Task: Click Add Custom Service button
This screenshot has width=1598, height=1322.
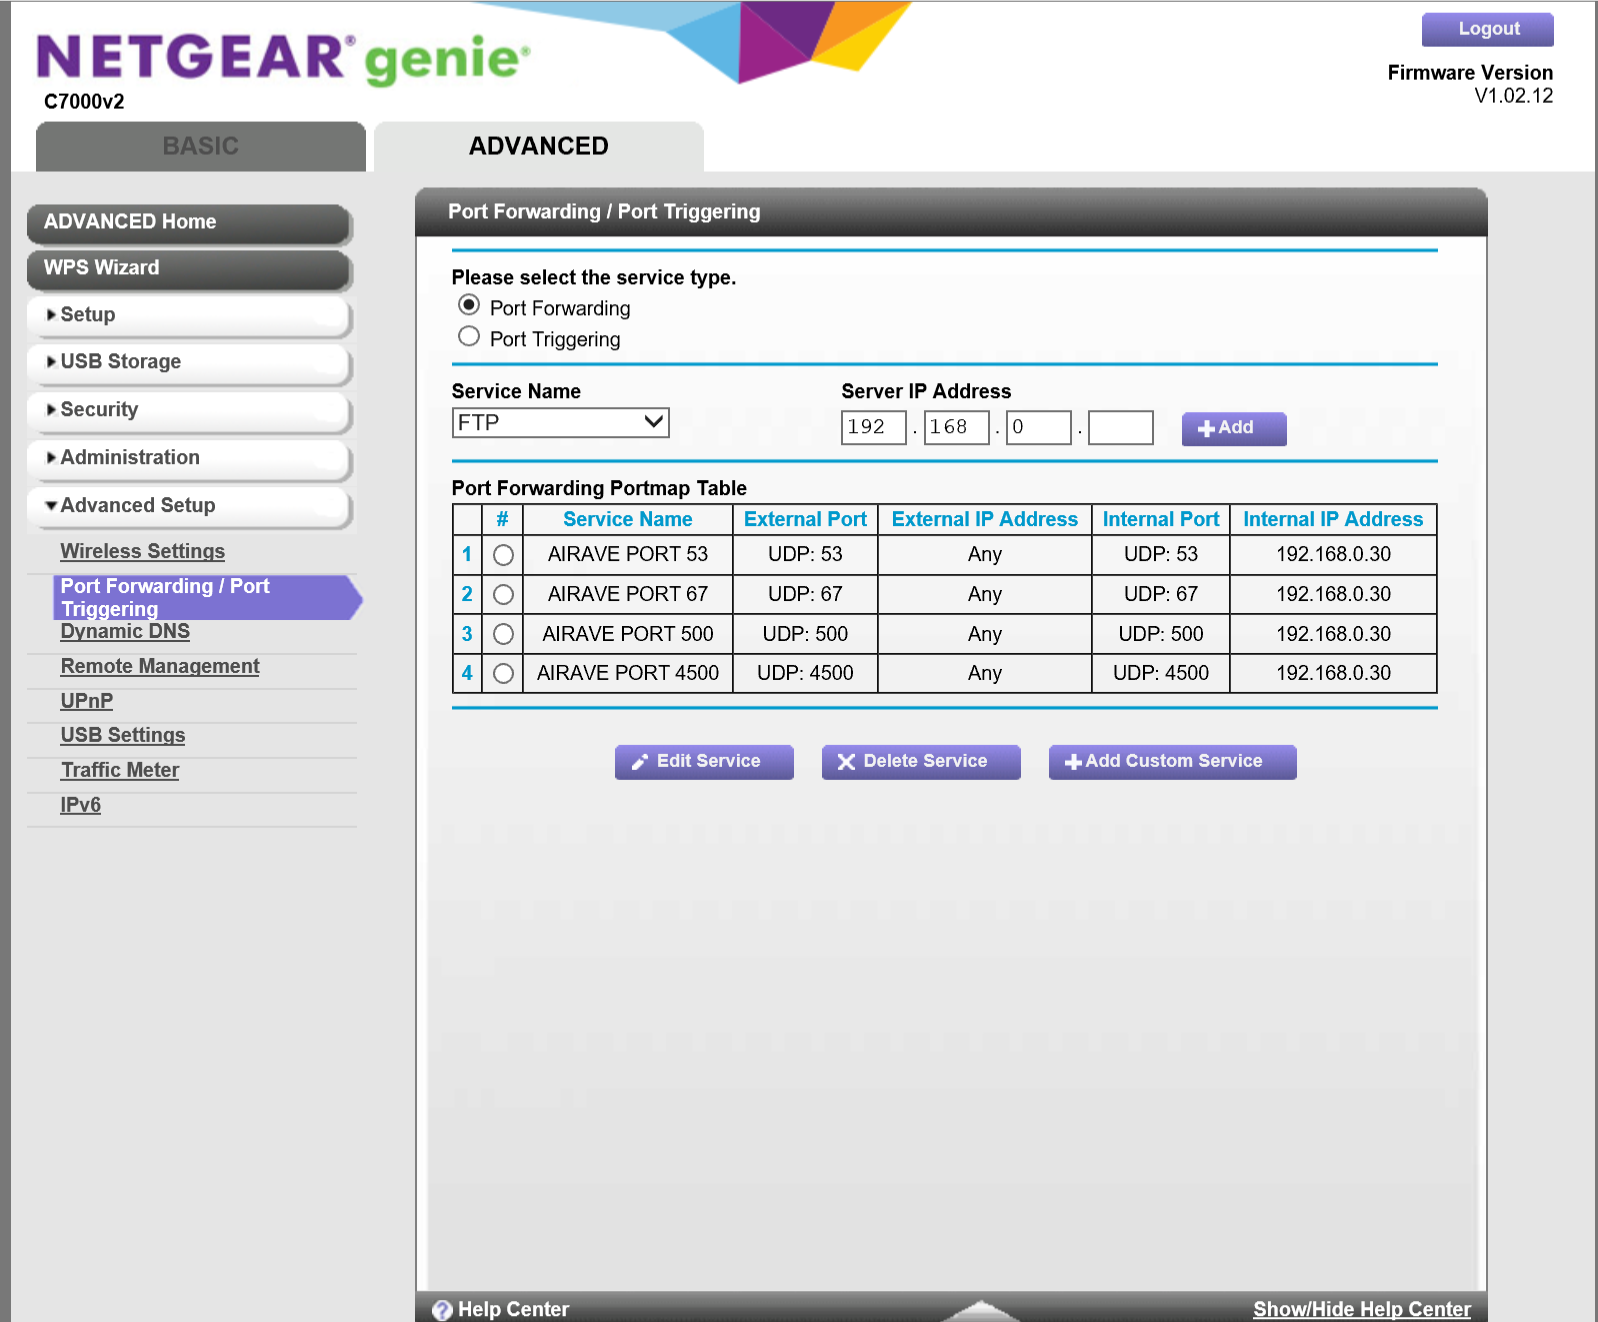Action: (x=1172, y=762)
